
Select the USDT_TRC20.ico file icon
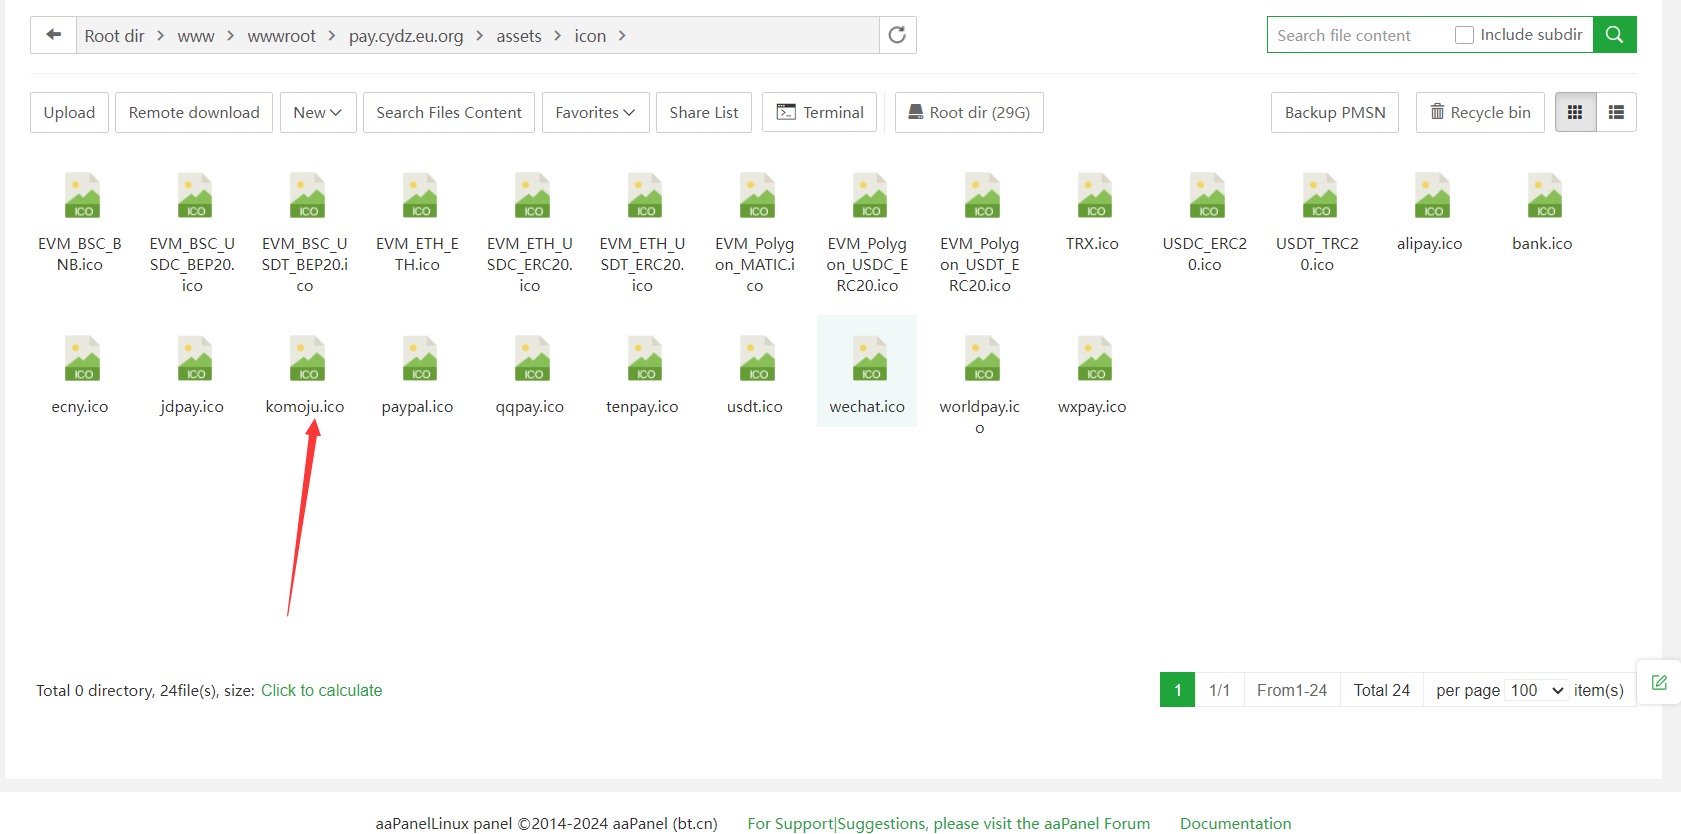1319,196
